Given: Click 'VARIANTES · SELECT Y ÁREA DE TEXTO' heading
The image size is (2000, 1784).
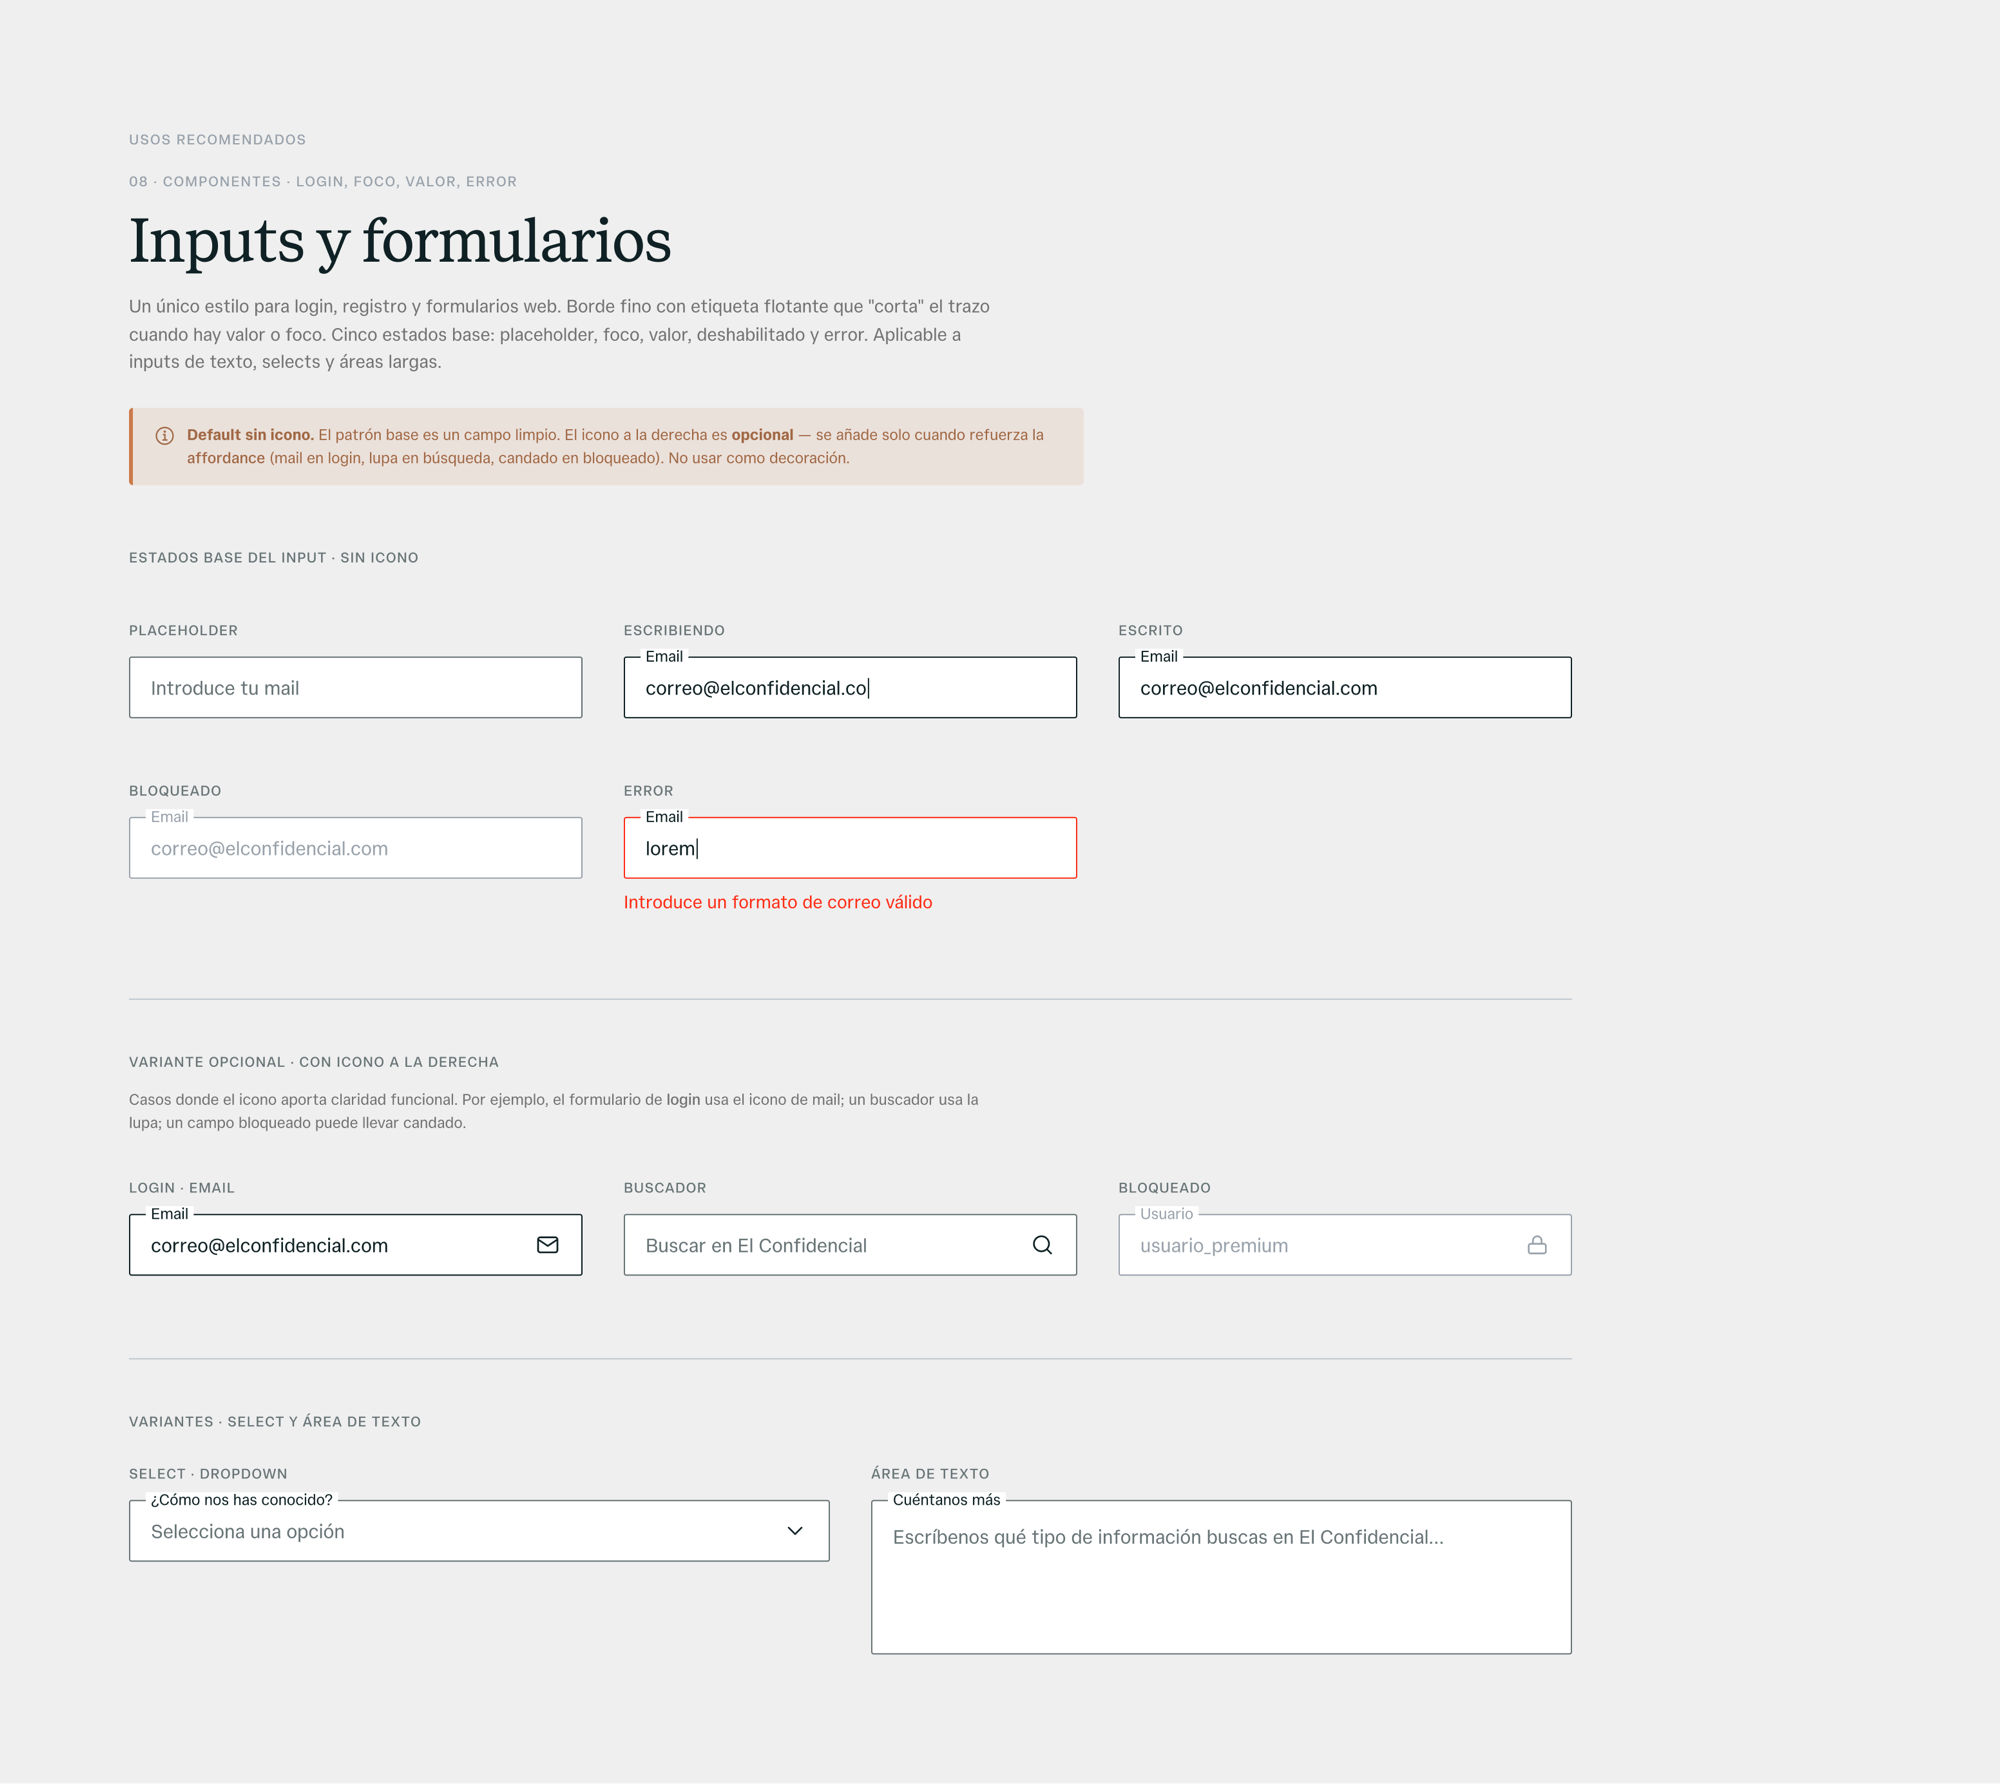Looking at the screenshot, I should coord(275,1422).
